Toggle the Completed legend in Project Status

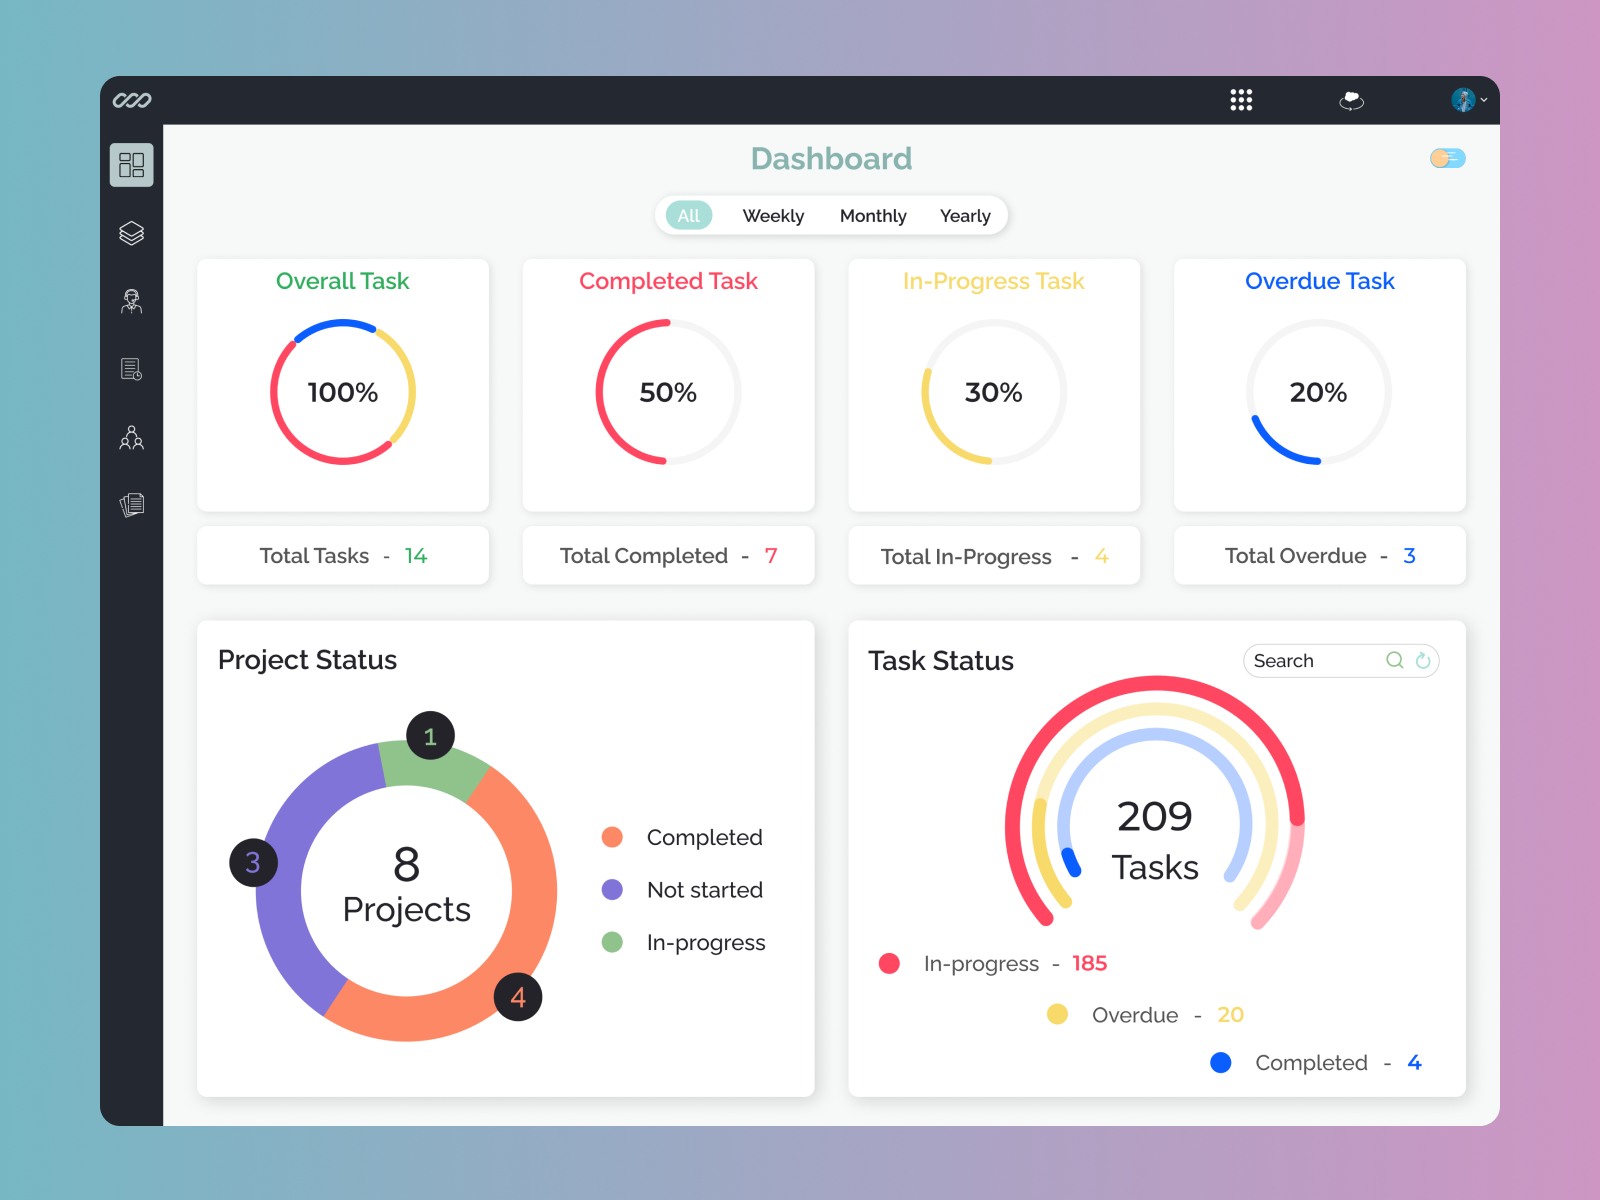612,837
